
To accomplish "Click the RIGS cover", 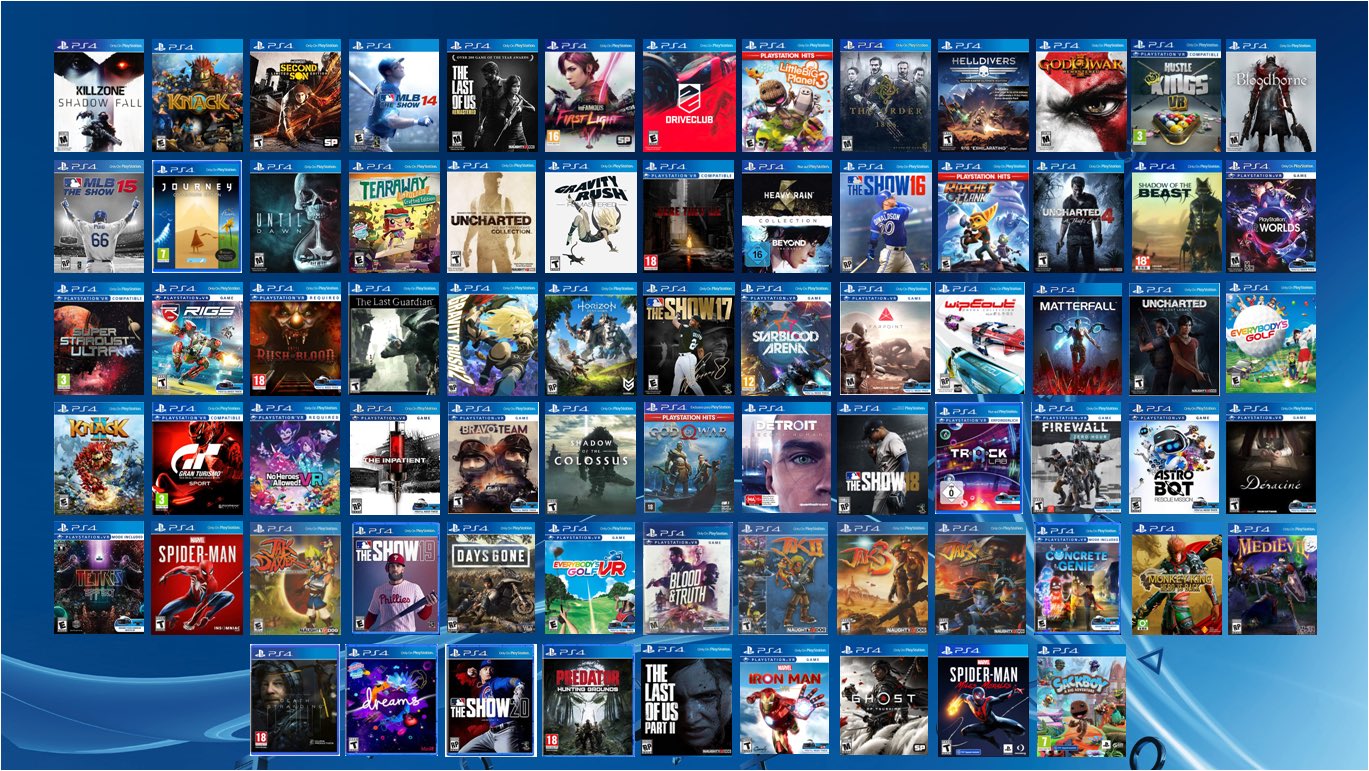I will pos(197,338).
